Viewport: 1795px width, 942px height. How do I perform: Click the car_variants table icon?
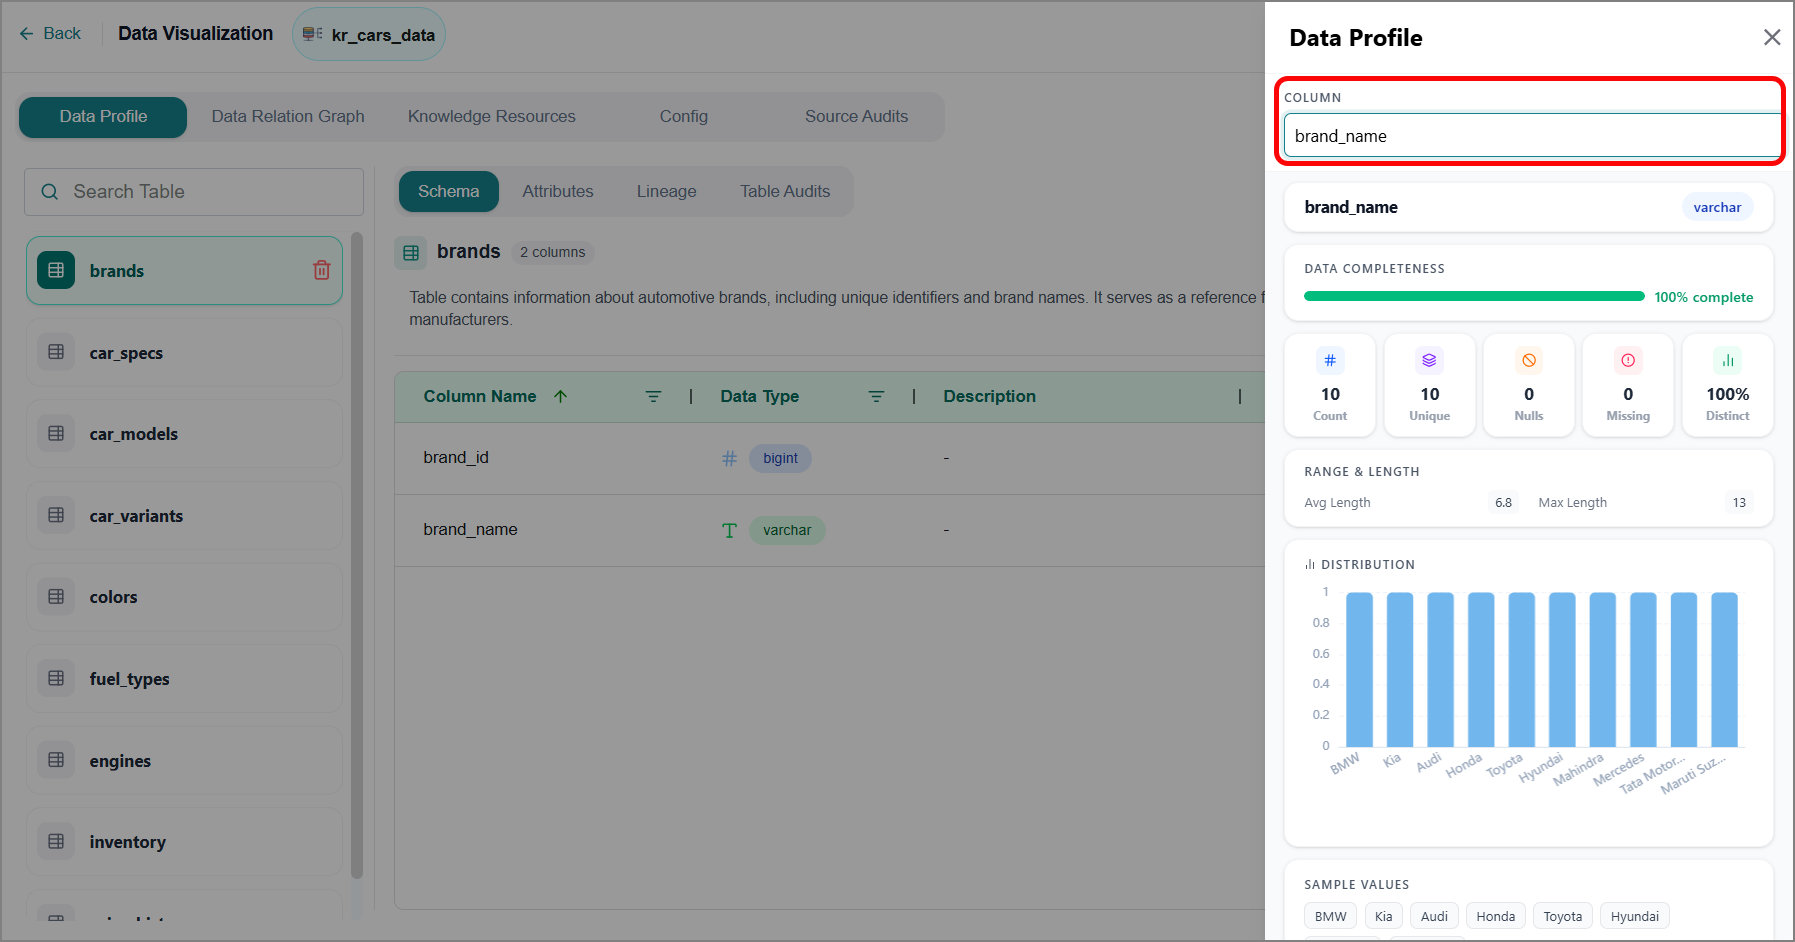pyautogui.click(x=56, y=515)
